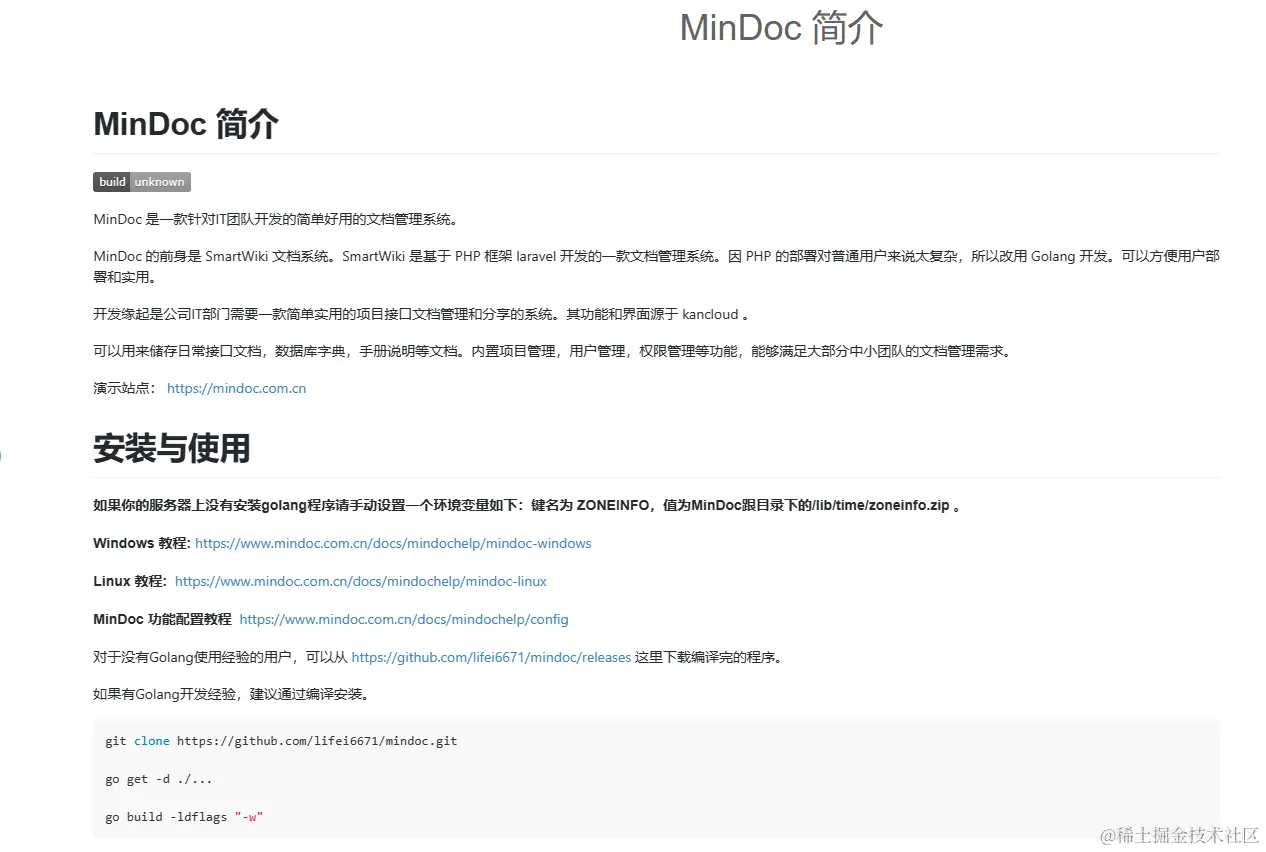The image size is (1266, 852).
Task: Open the MinDoc config tutorial link
Action: (403, 619)
